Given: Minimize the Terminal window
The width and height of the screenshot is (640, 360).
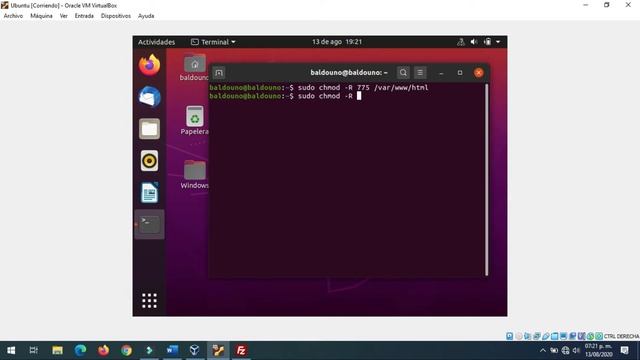Looking at the screenshot, I should pyautogui.click(x=441, y=73).
